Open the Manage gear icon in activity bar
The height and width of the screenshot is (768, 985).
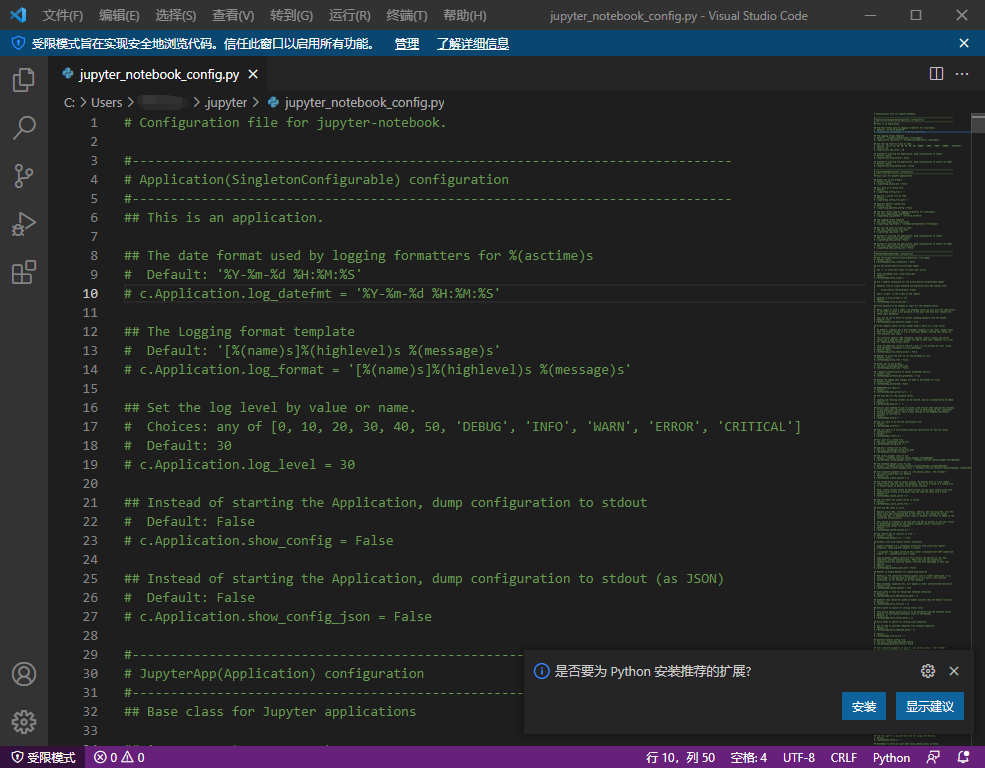coord(24,722)
